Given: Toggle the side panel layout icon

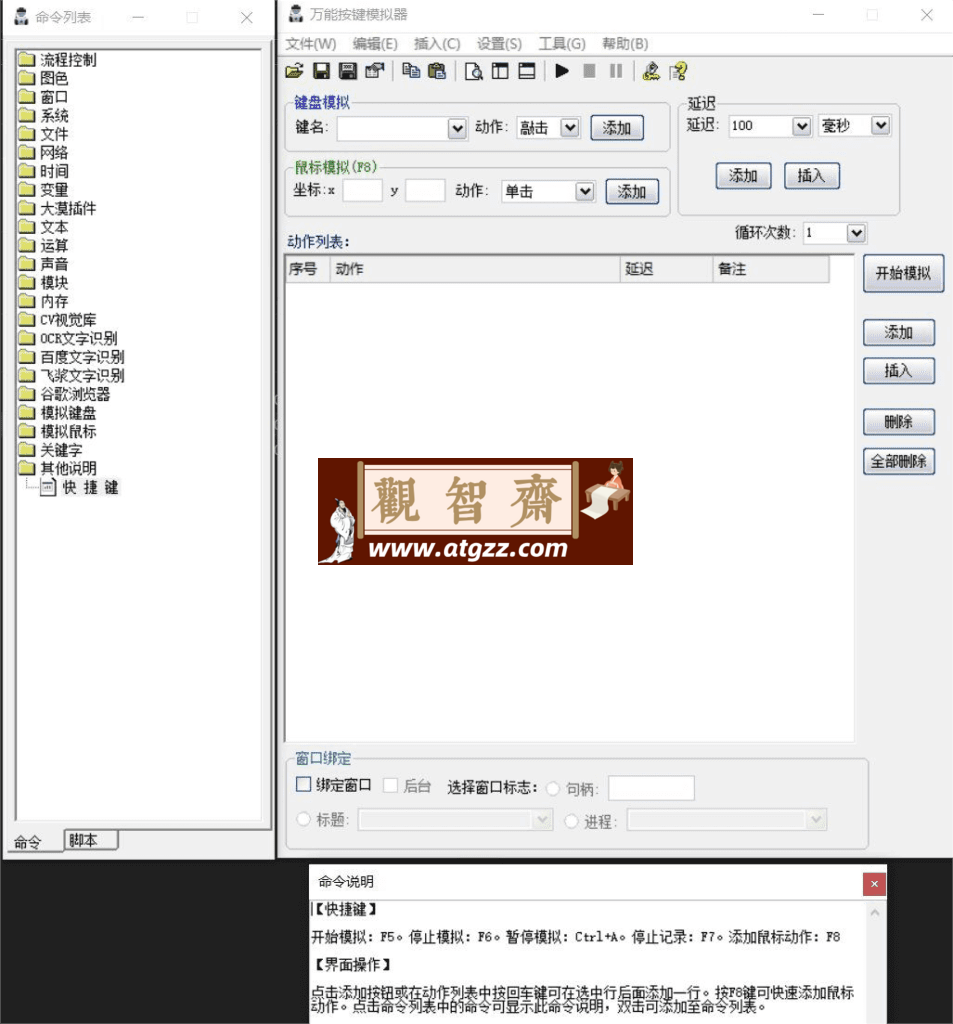Looking at the screenshot, I should pyautogui.click(x=500, y=71).
